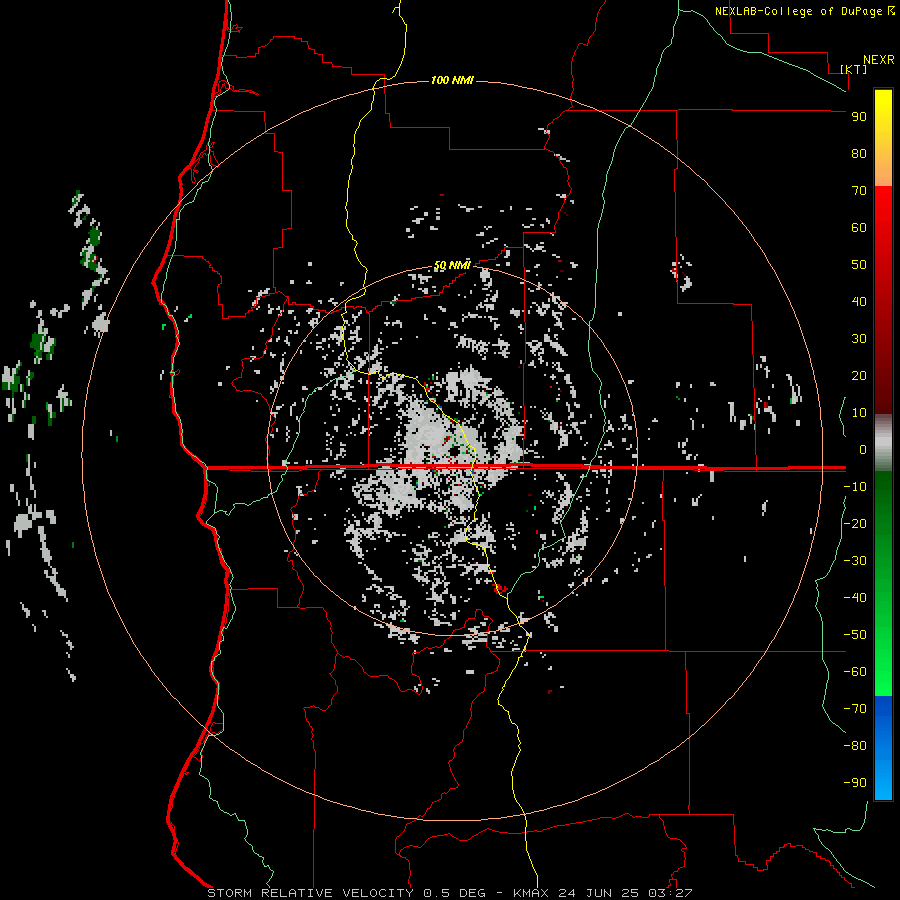Click the -40 value on the velocity scale
900x900 pixels.
pyautogui.click(x=855, y=598)
